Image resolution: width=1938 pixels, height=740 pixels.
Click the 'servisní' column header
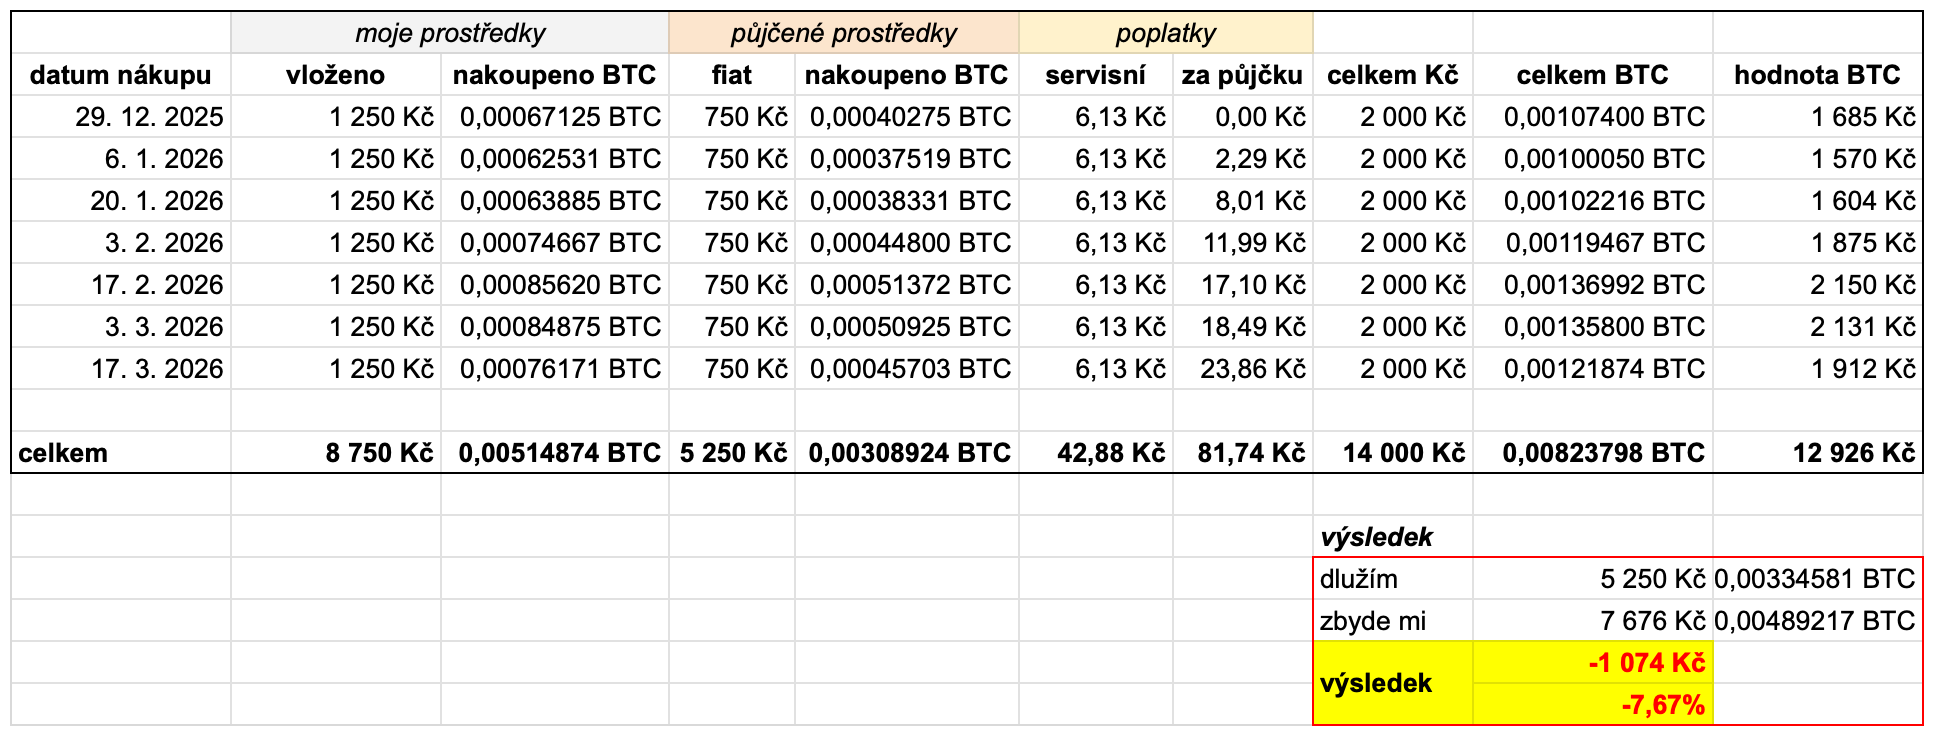(x=1096, y=75)
